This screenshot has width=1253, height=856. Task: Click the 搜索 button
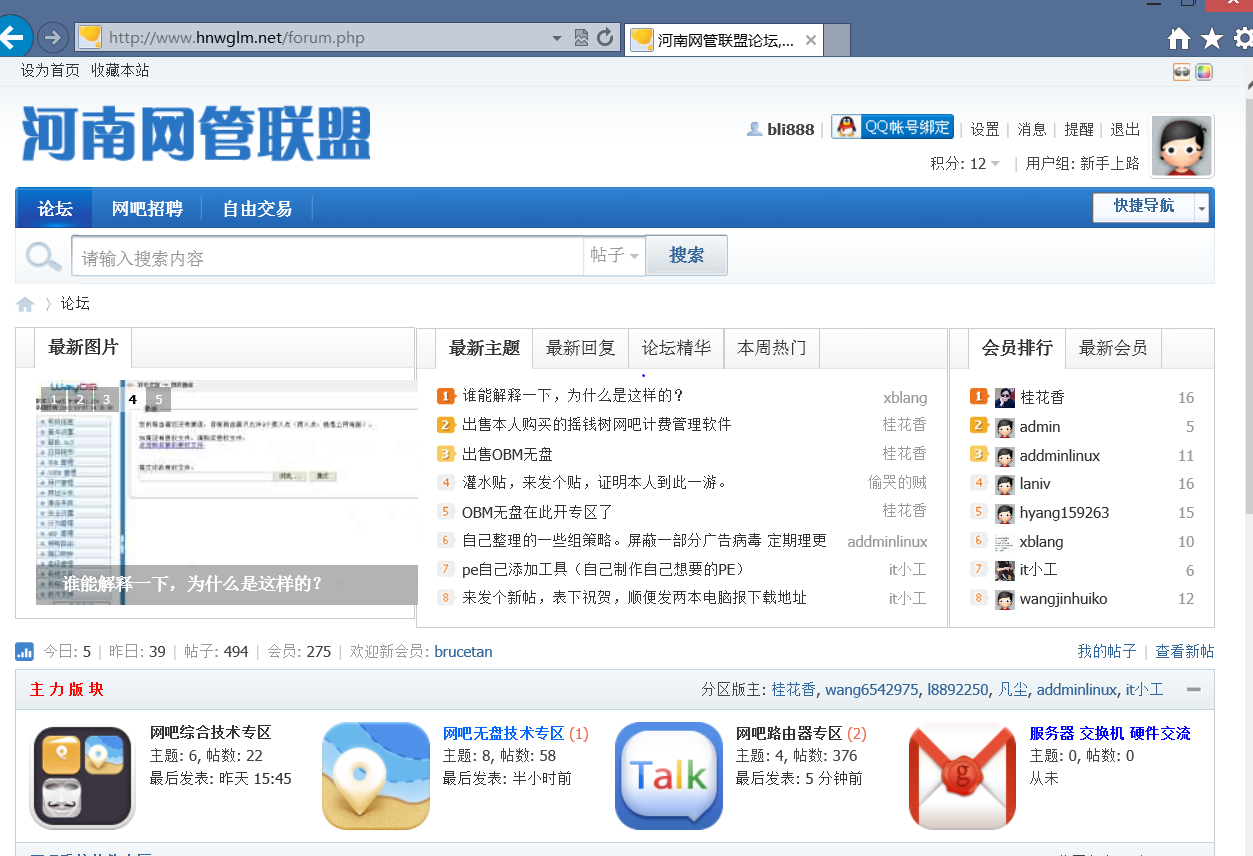pyautogui.click(x=686, y=256)
